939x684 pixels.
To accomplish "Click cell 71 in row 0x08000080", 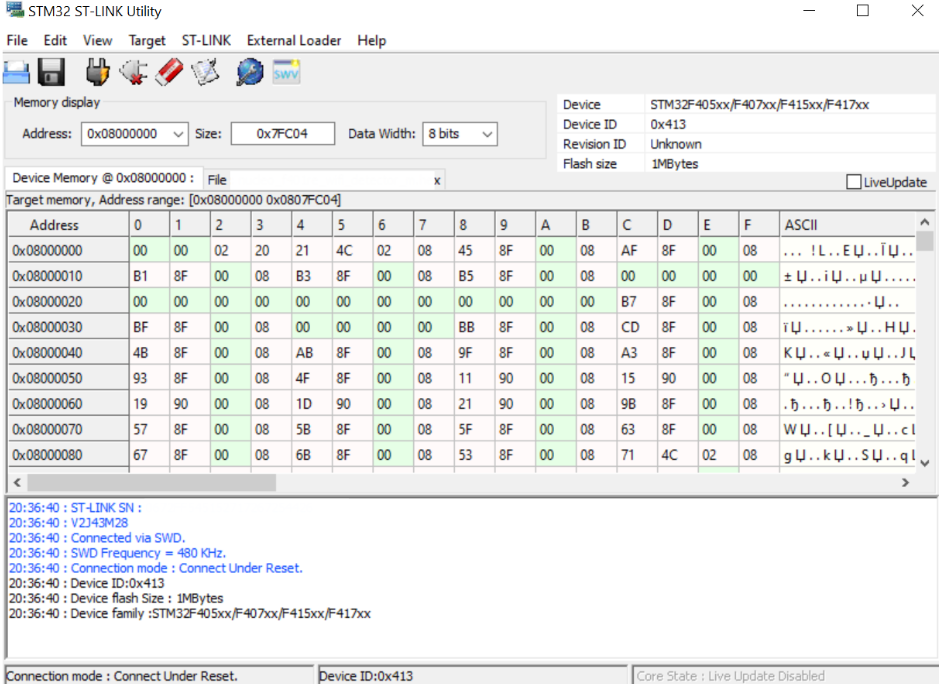I will coord(637,455).
